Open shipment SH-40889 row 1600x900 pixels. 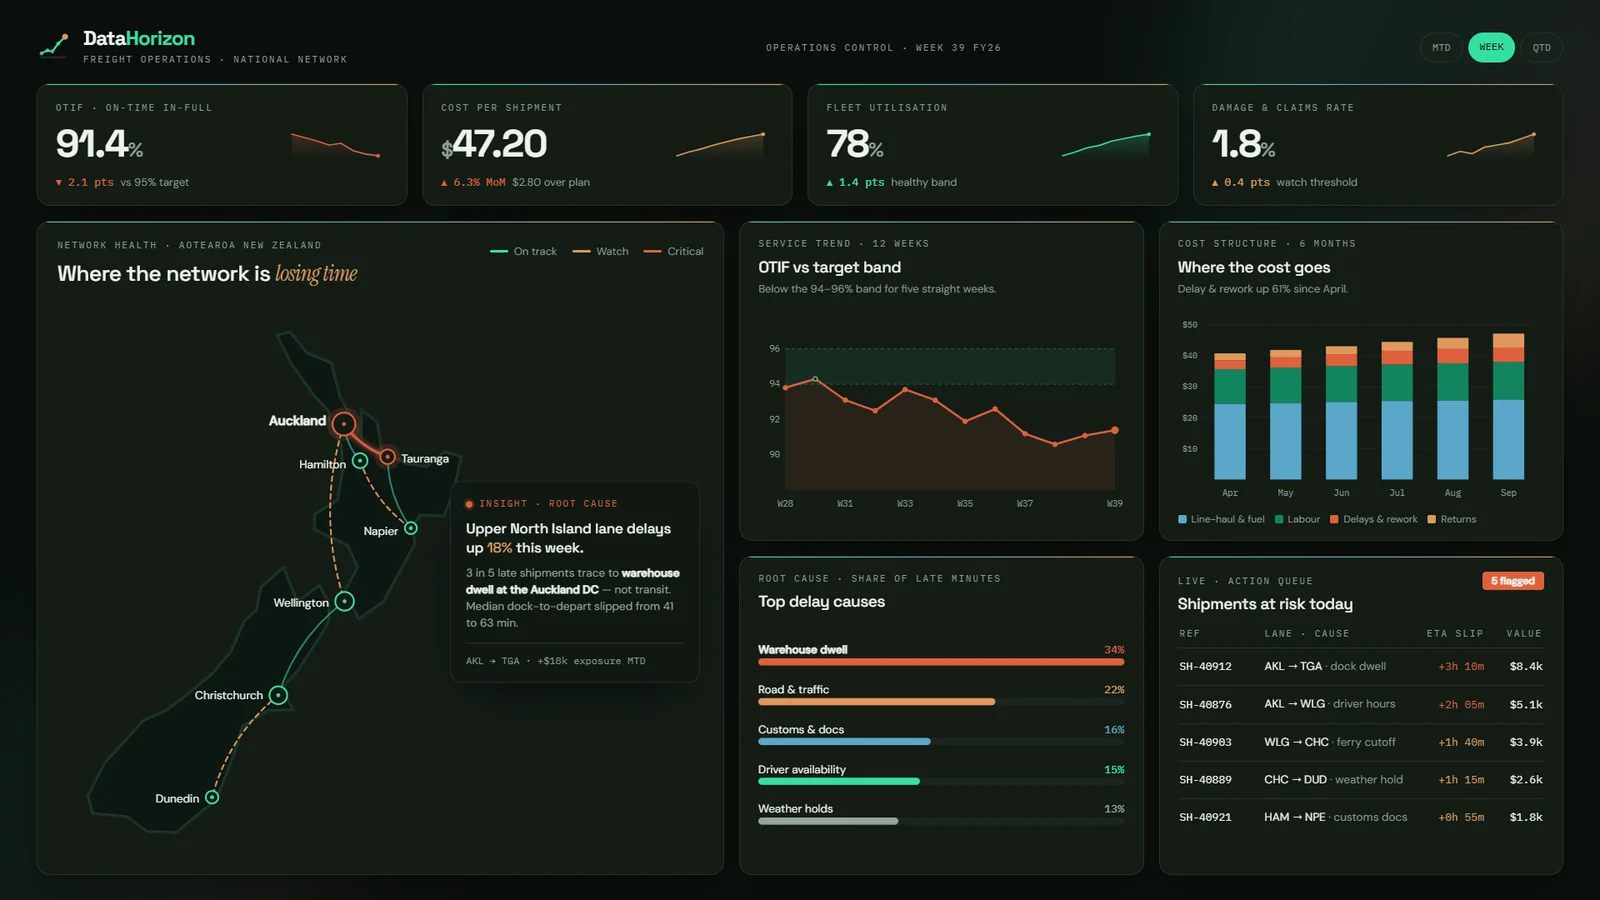(1360, 779)
